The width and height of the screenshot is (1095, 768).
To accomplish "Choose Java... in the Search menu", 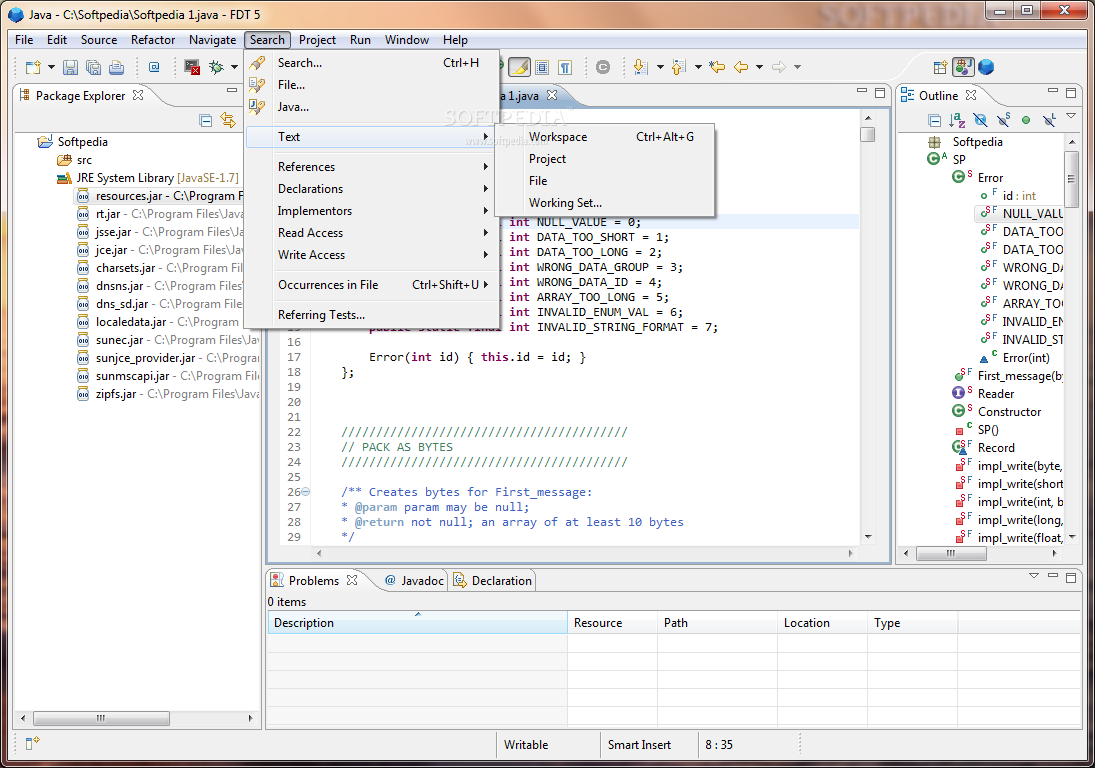I will (x=372, y=107).
